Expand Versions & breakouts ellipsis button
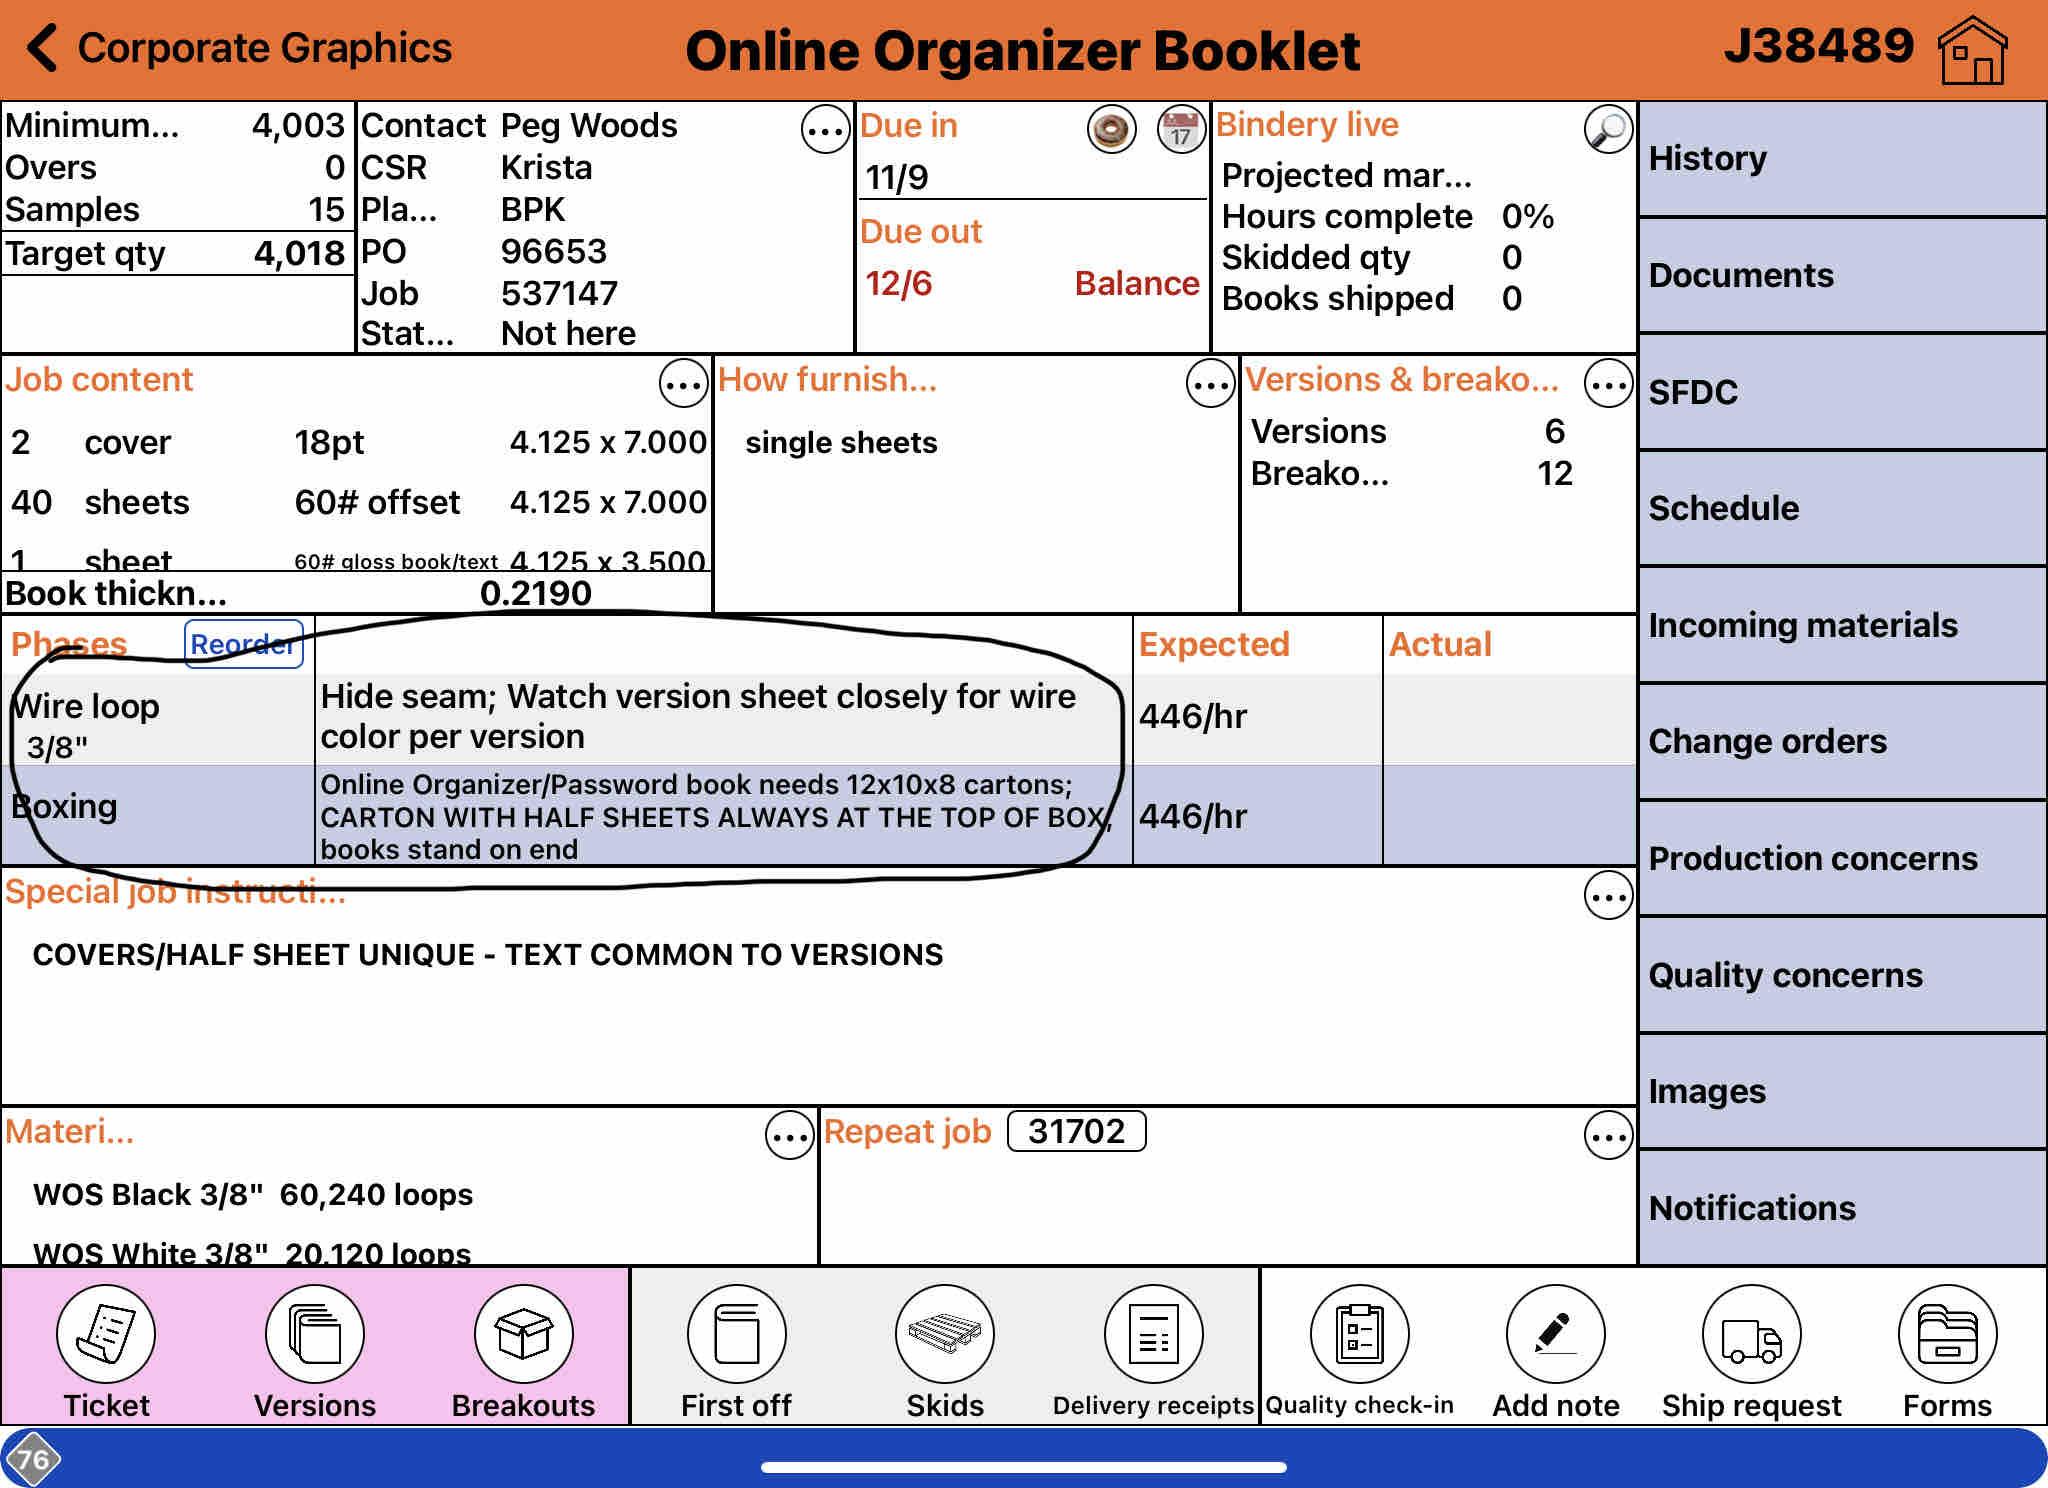2048x1488 pixels. 1608,384
